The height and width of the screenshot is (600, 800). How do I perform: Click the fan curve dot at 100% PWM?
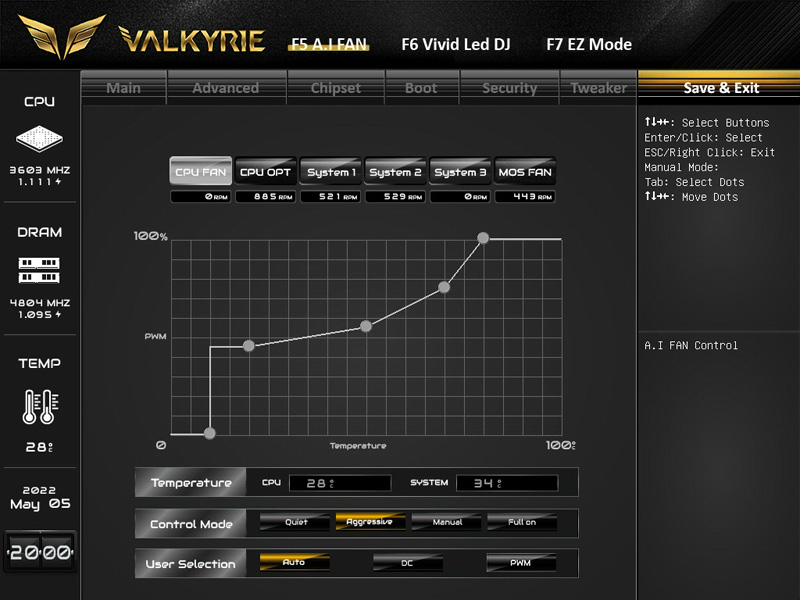point(483,238)
